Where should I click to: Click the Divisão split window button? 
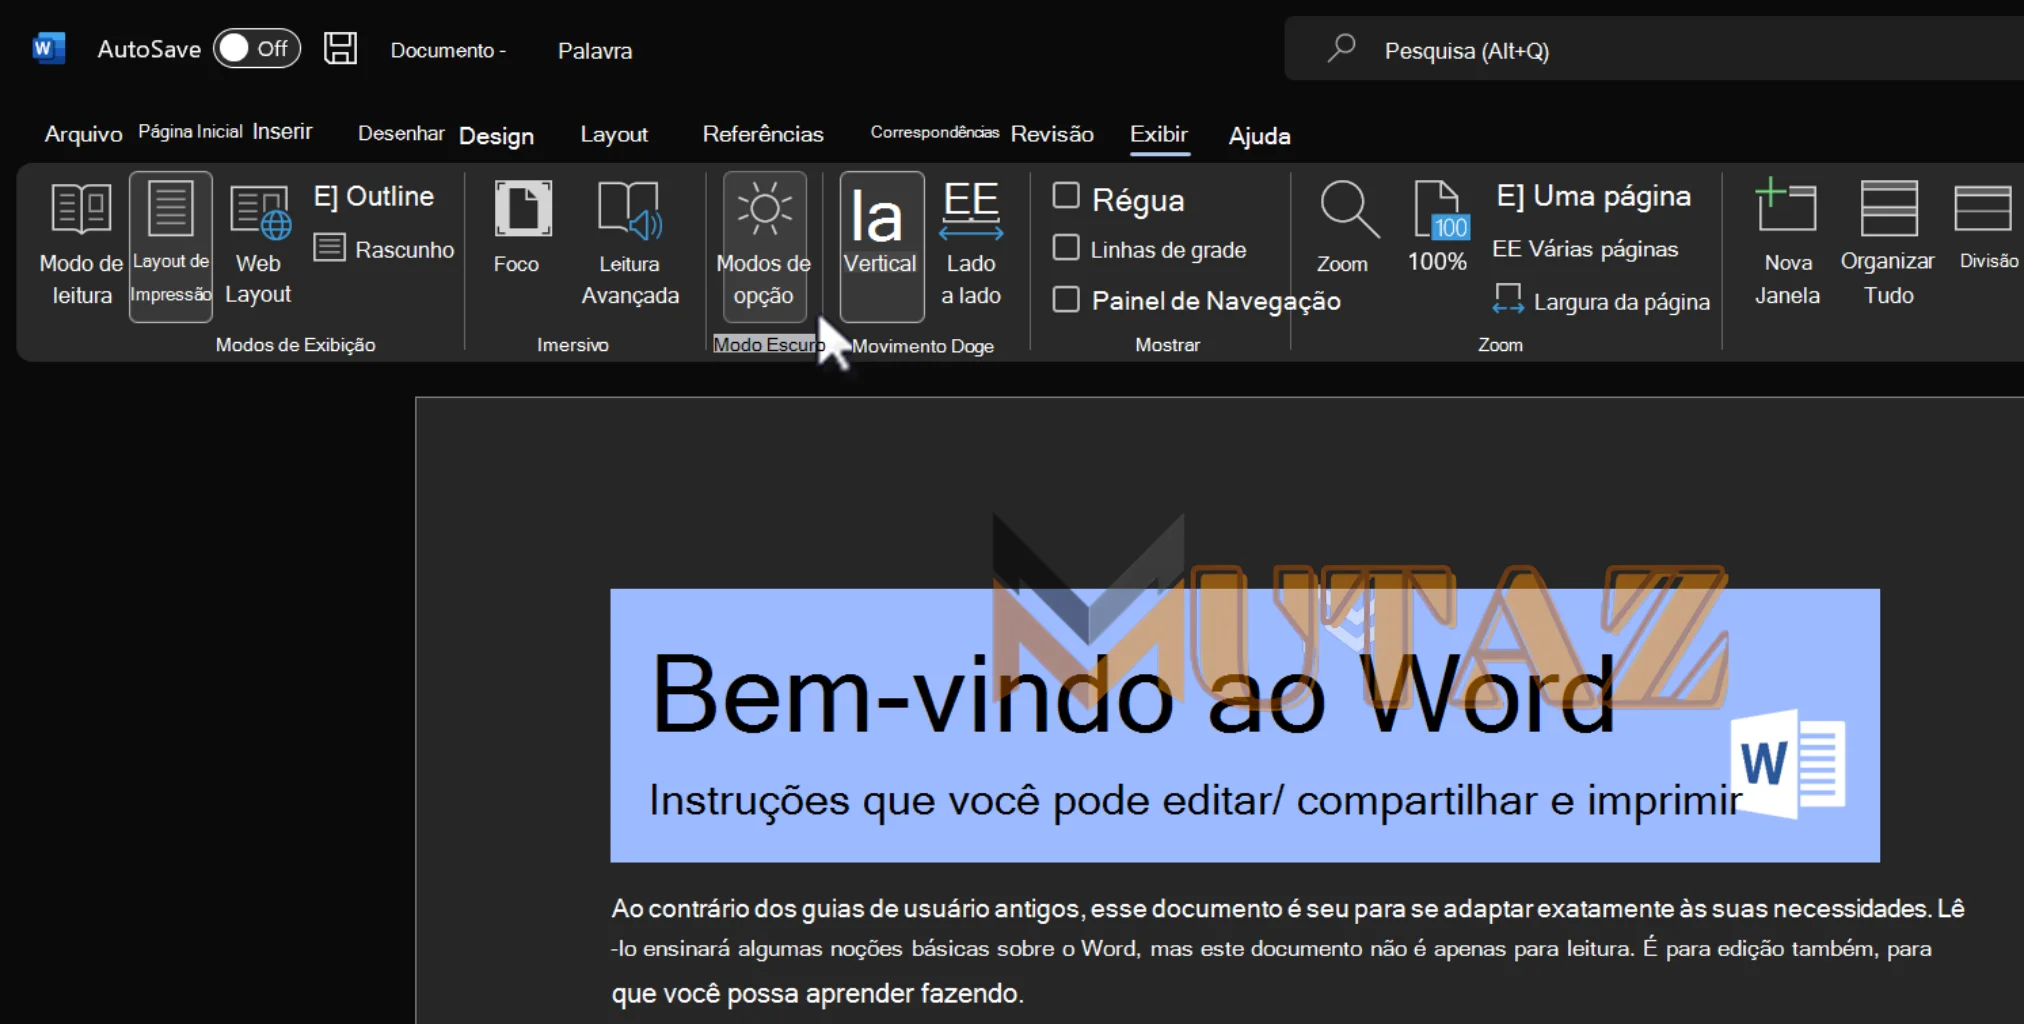1987,228
